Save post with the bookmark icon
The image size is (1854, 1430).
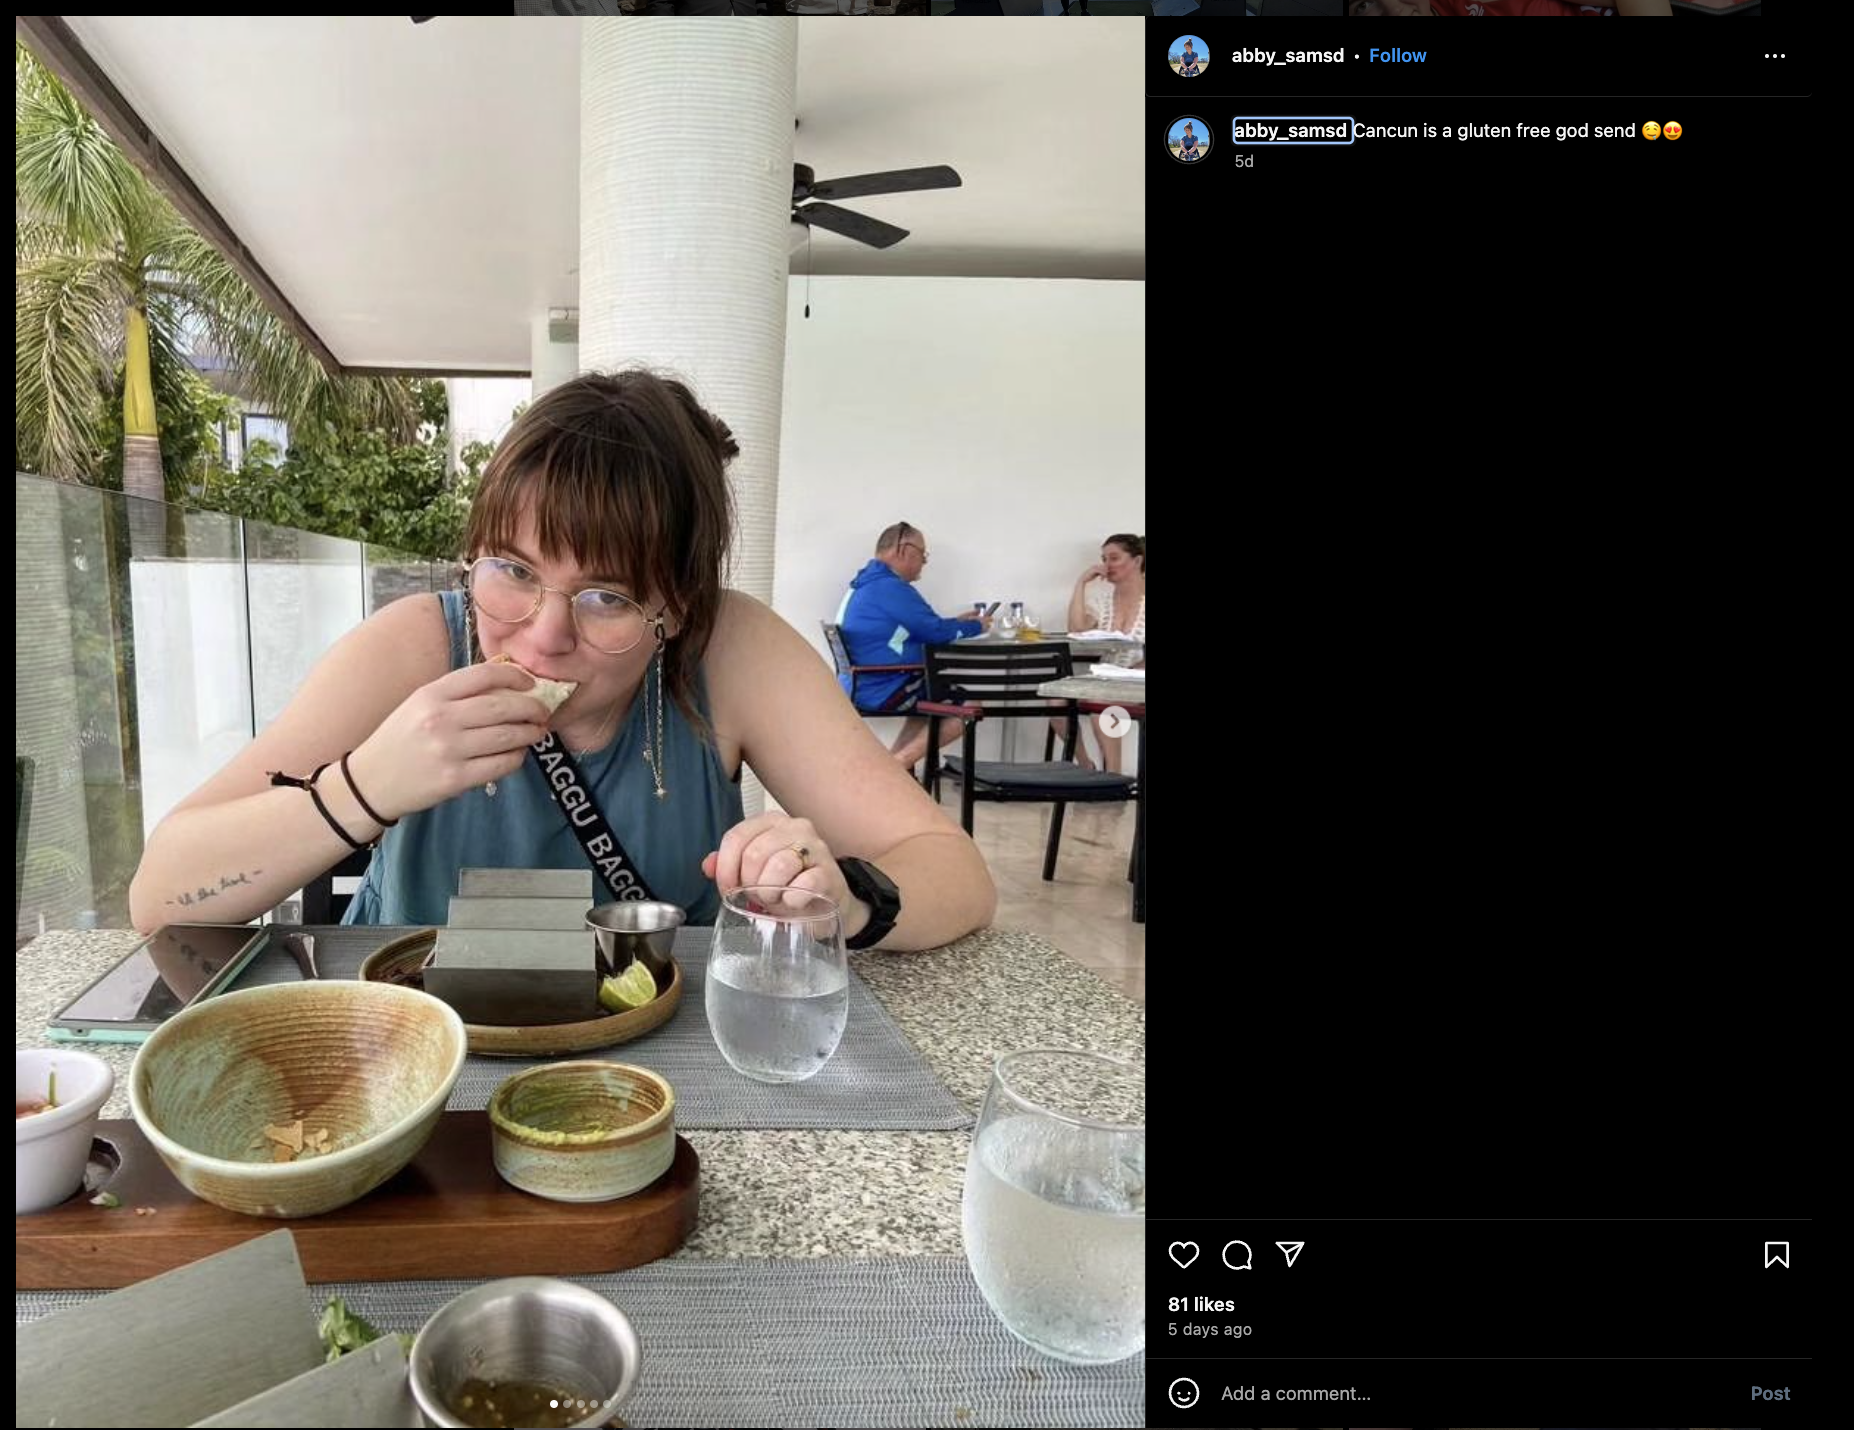1776,1254
